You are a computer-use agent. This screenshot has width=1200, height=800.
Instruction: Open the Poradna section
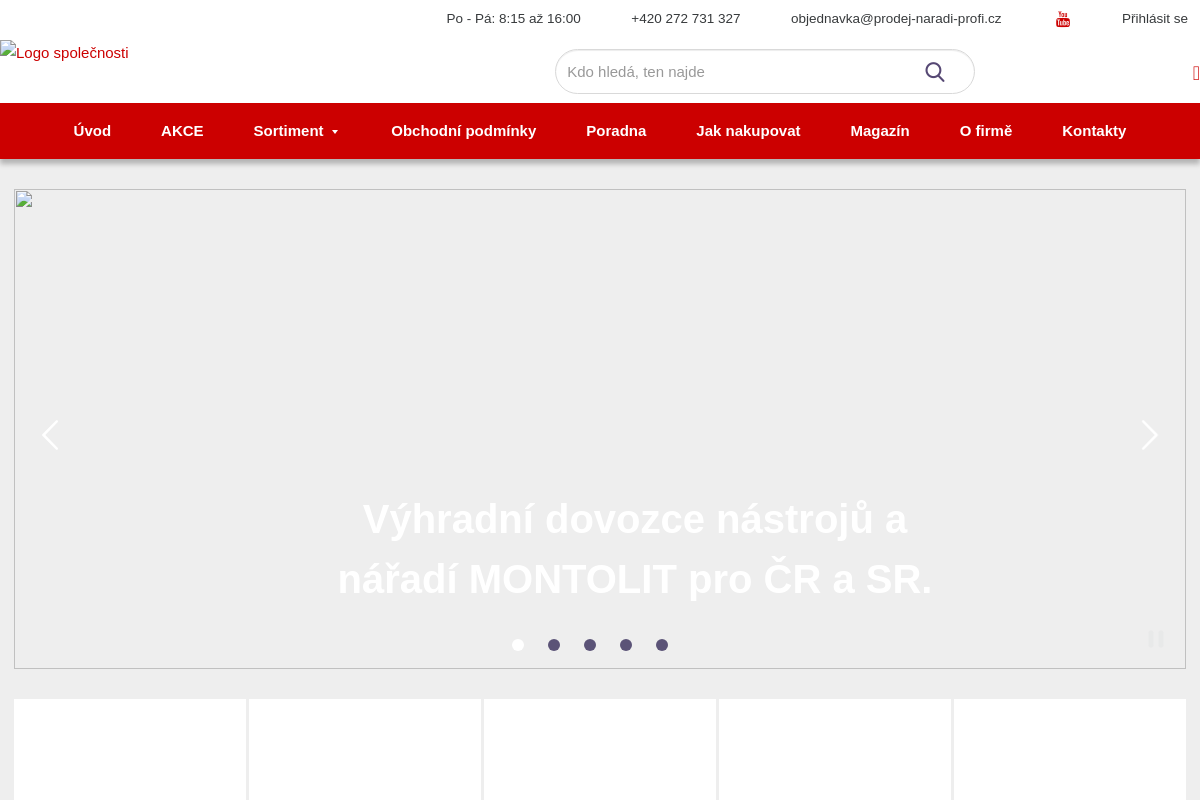coord(616,131)
